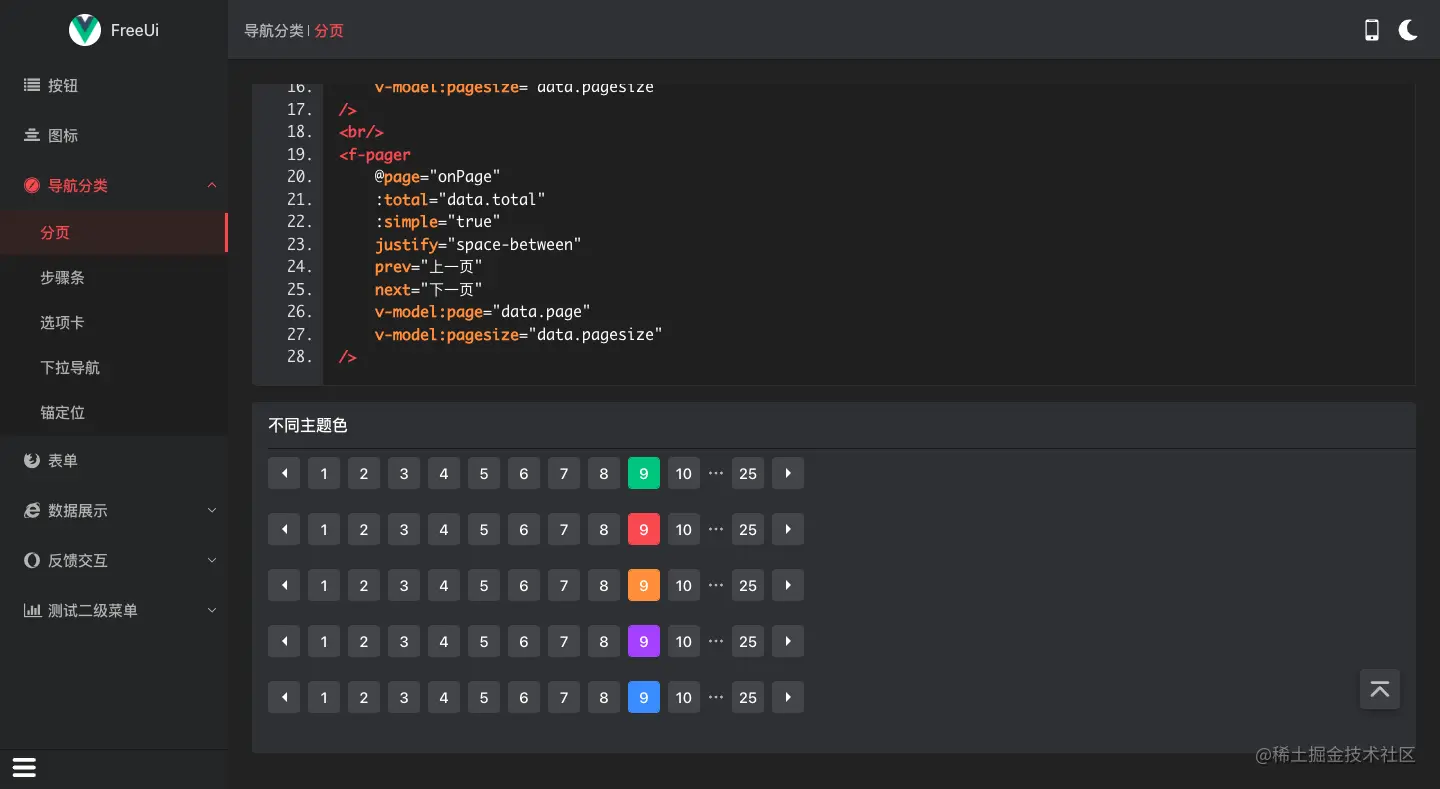Click the 数据展示 sidebar icon

pos(32,511)
